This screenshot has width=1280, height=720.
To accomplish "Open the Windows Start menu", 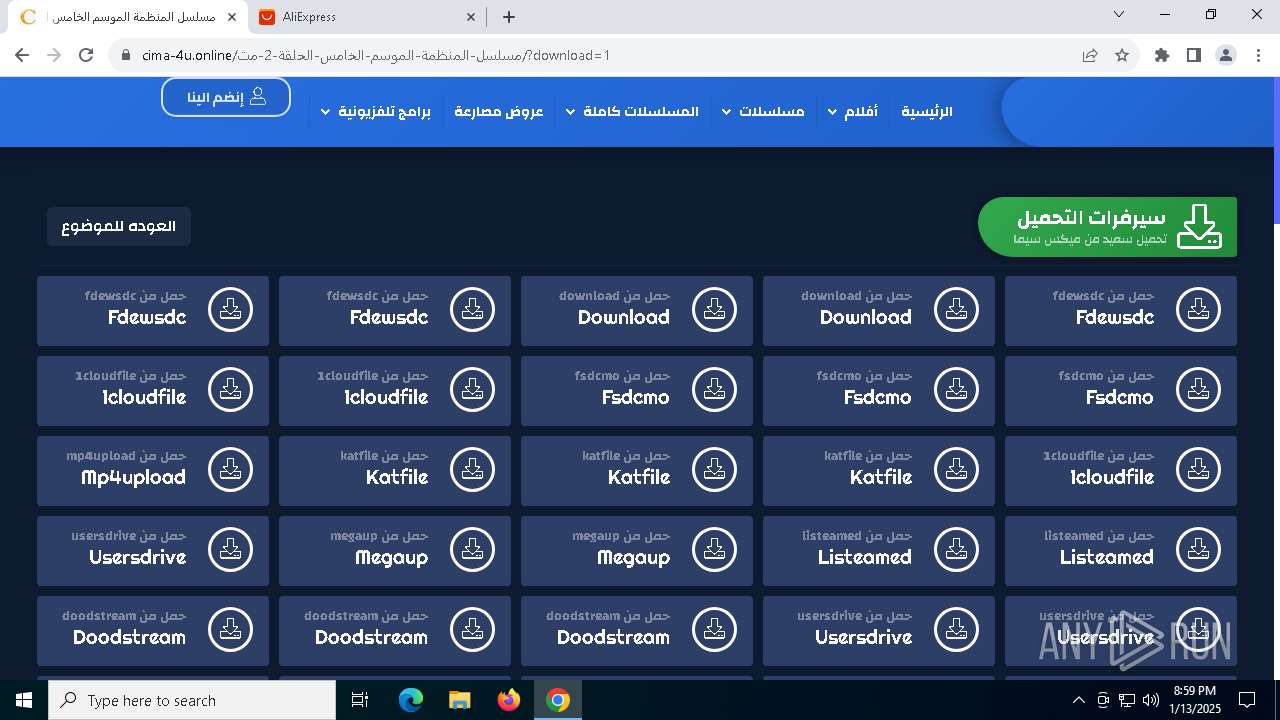I will [24, 700].
